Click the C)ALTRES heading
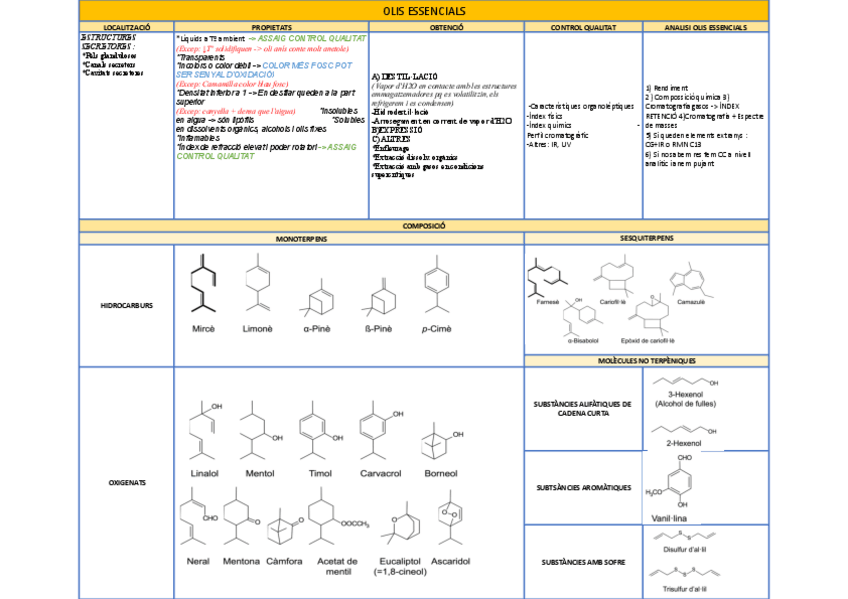This screenshot has height=599, width=848. 391,139
